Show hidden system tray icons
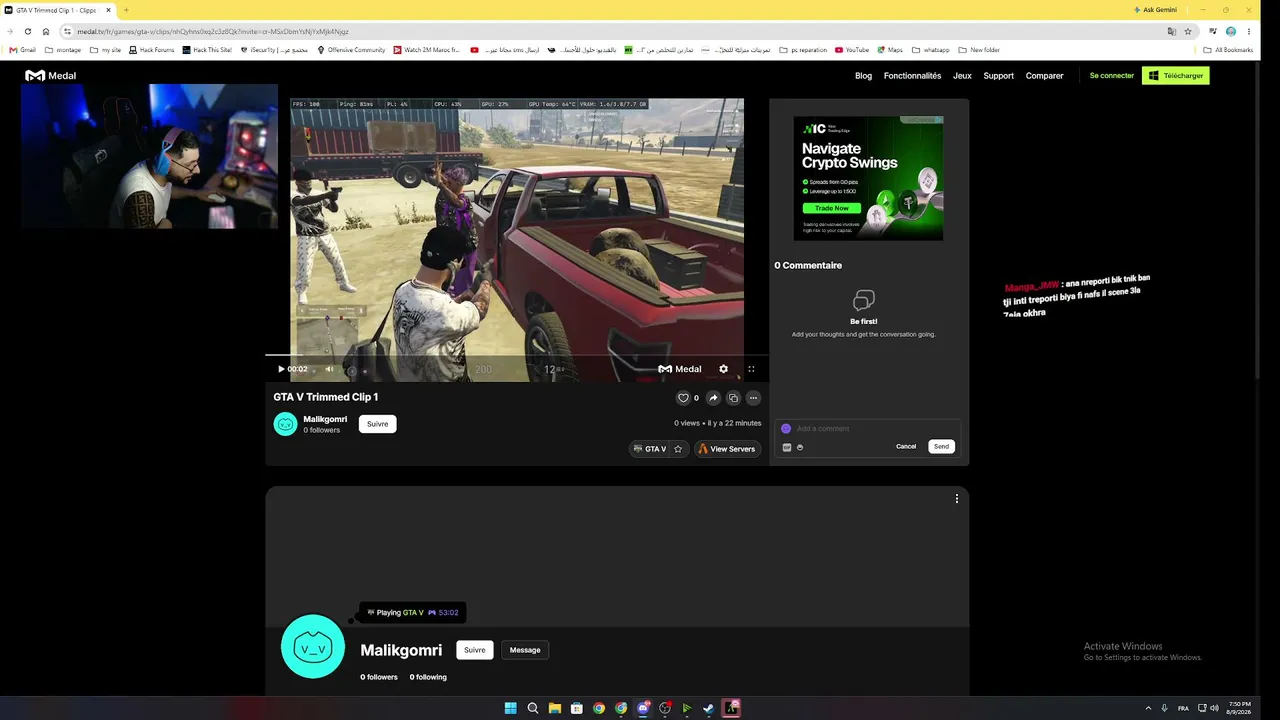Image resolution: width=1280 pixels, height=720 pixels. pos(1148,708)
